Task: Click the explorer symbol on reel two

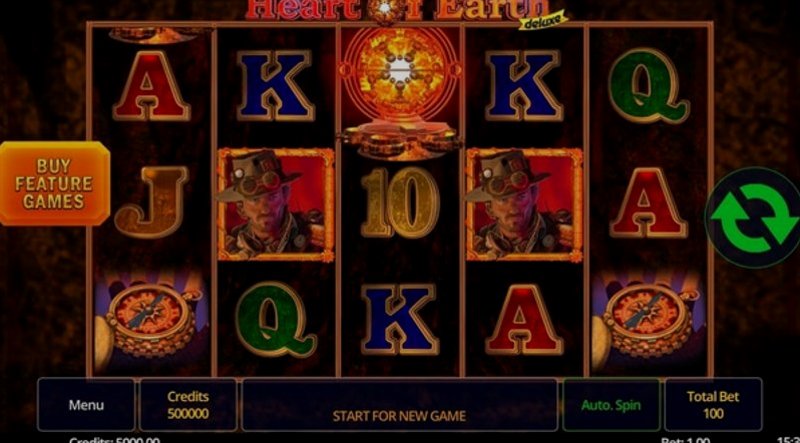Action: pos(276,205)
